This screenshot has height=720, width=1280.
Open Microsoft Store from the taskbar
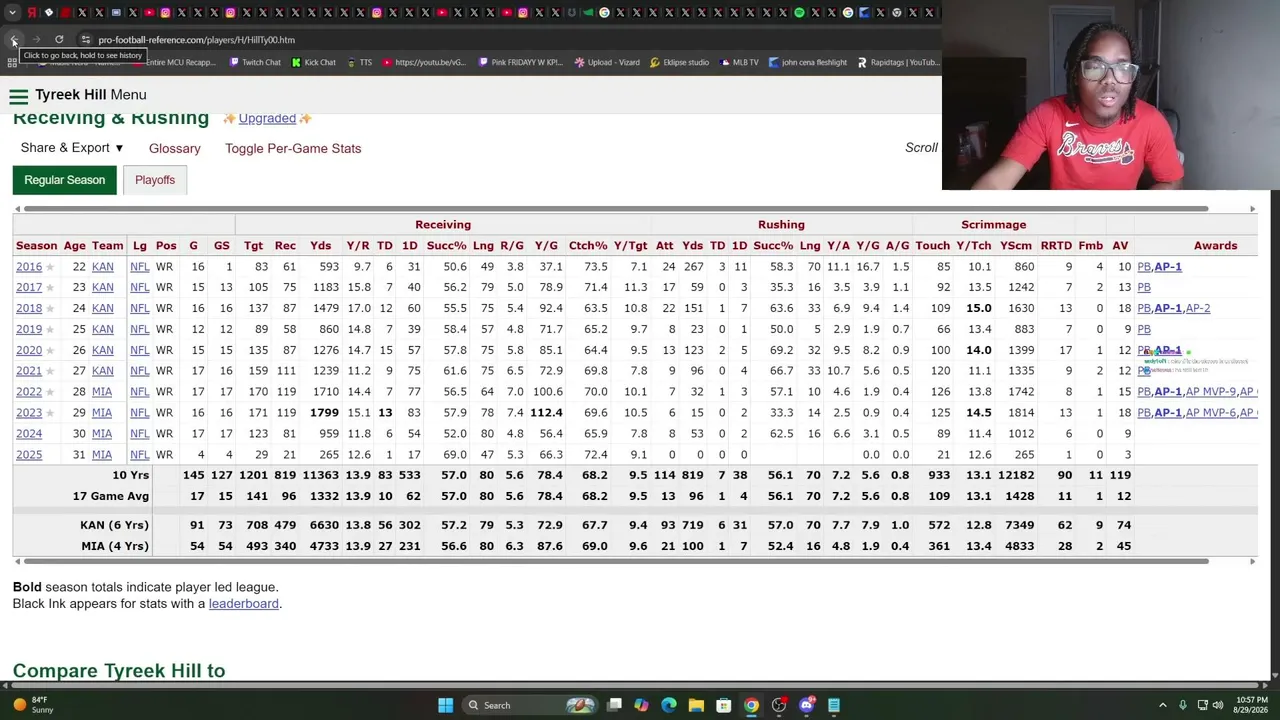(x=724, y=705)
